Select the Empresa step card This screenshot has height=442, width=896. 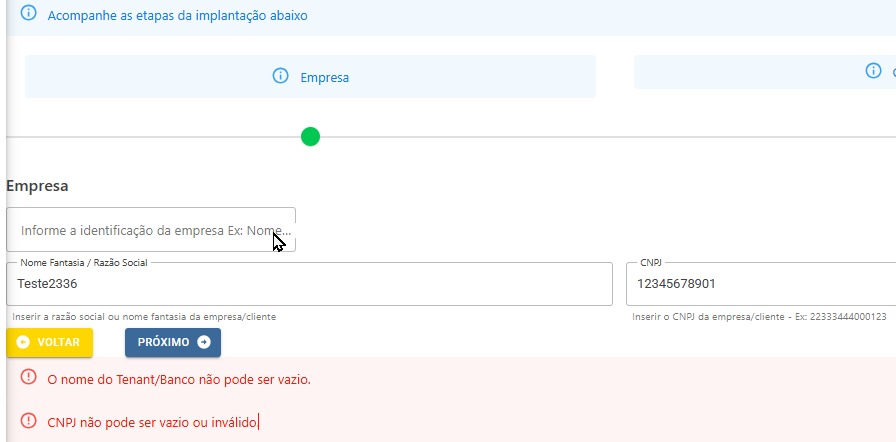coord(310,77)
